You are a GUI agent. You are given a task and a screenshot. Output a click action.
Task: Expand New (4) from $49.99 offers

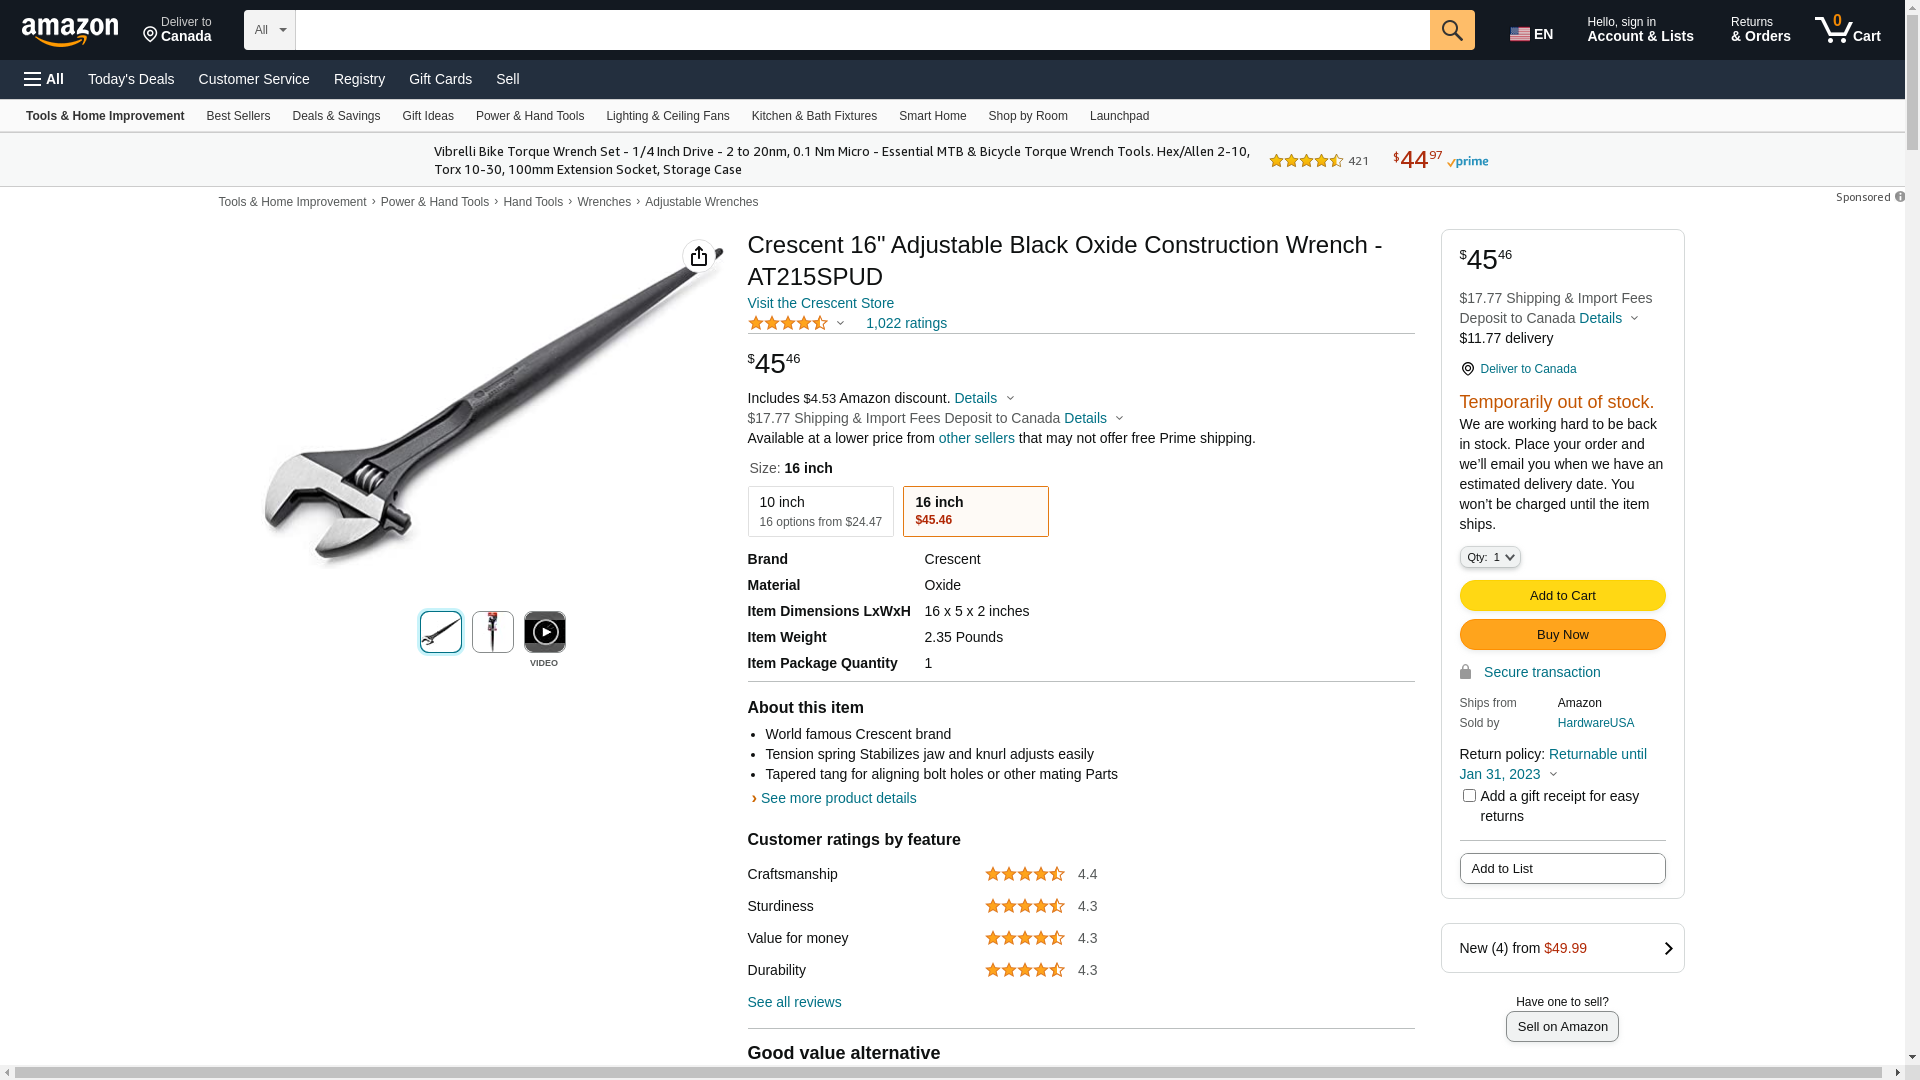[x=1562, y=948]
